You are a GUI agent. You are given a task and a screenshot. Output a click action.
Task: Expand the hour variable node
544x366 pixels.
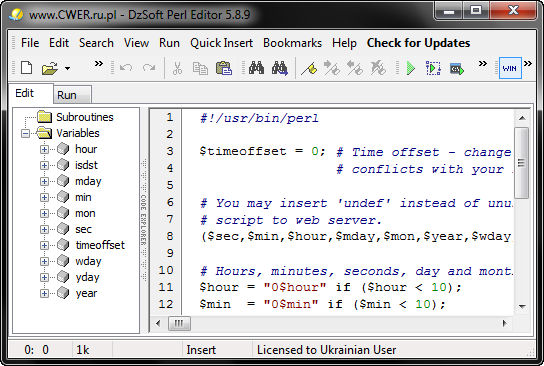[x=44, y=150]
